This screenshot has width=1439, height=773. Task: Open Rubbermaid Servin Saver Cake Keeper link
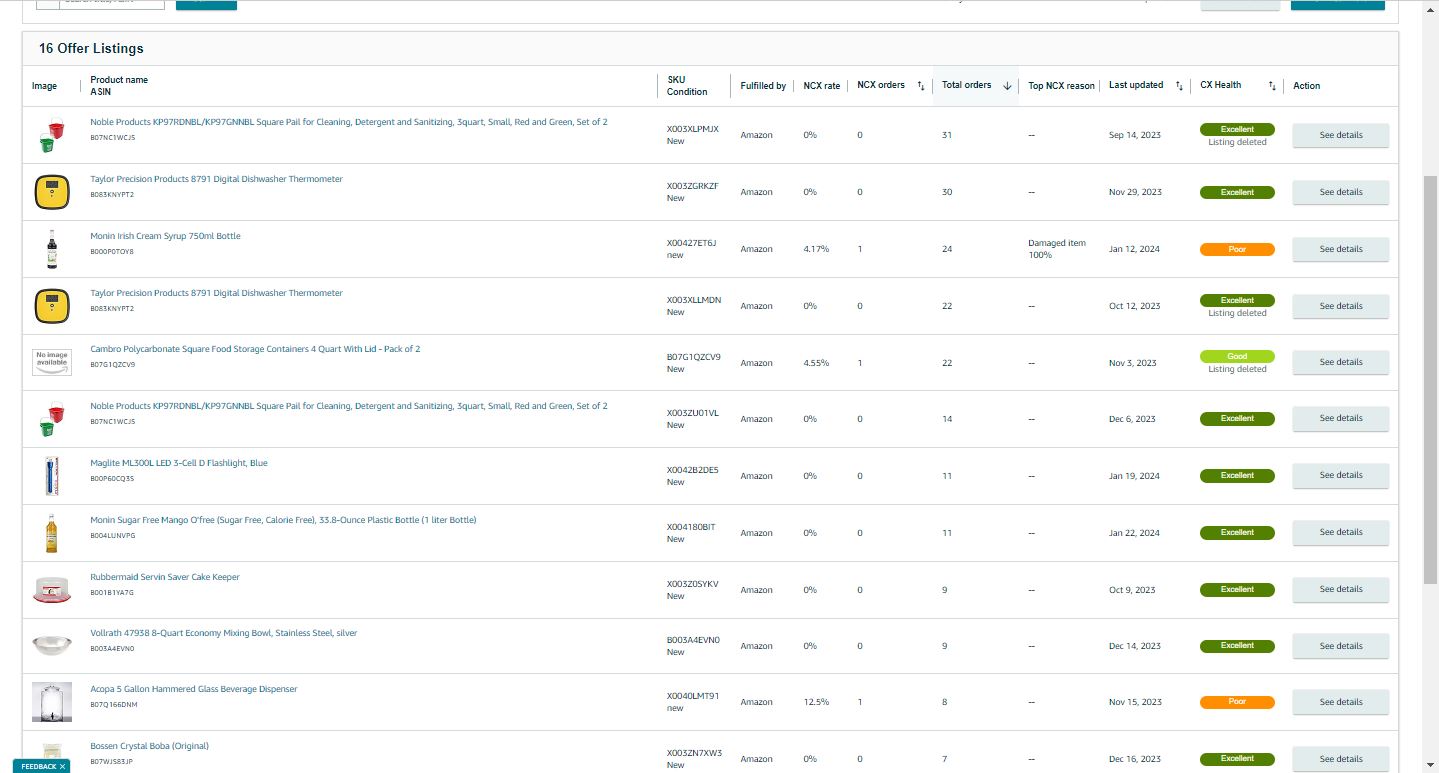coord(165,577)
